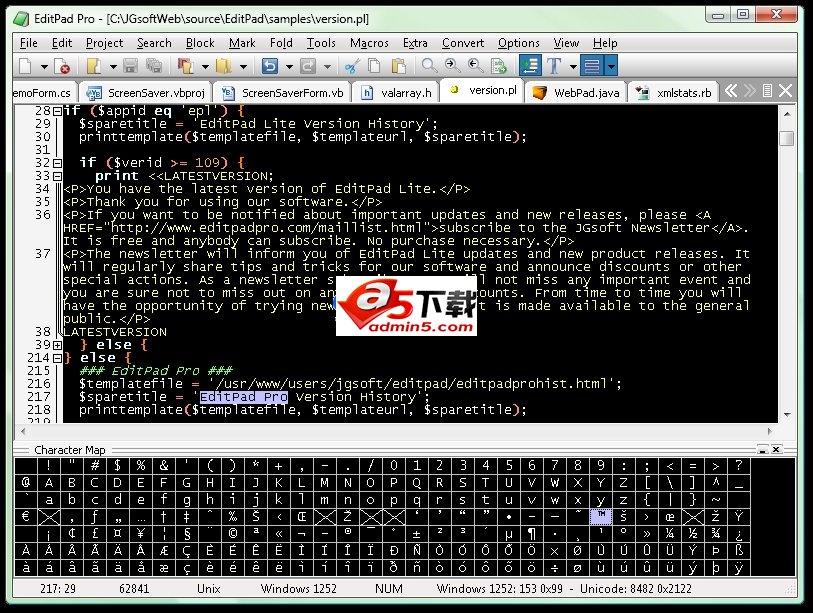Open the Convert menu
The height and width of the screenshot is (613, 813).
[x=462, y=43]
